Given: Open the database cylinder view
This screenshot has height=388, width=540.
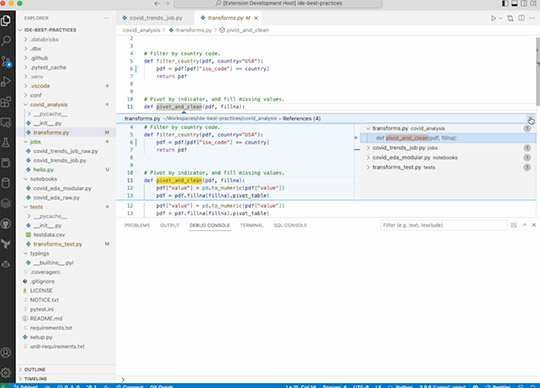Looking at the screenshot, I should [6, 183].
